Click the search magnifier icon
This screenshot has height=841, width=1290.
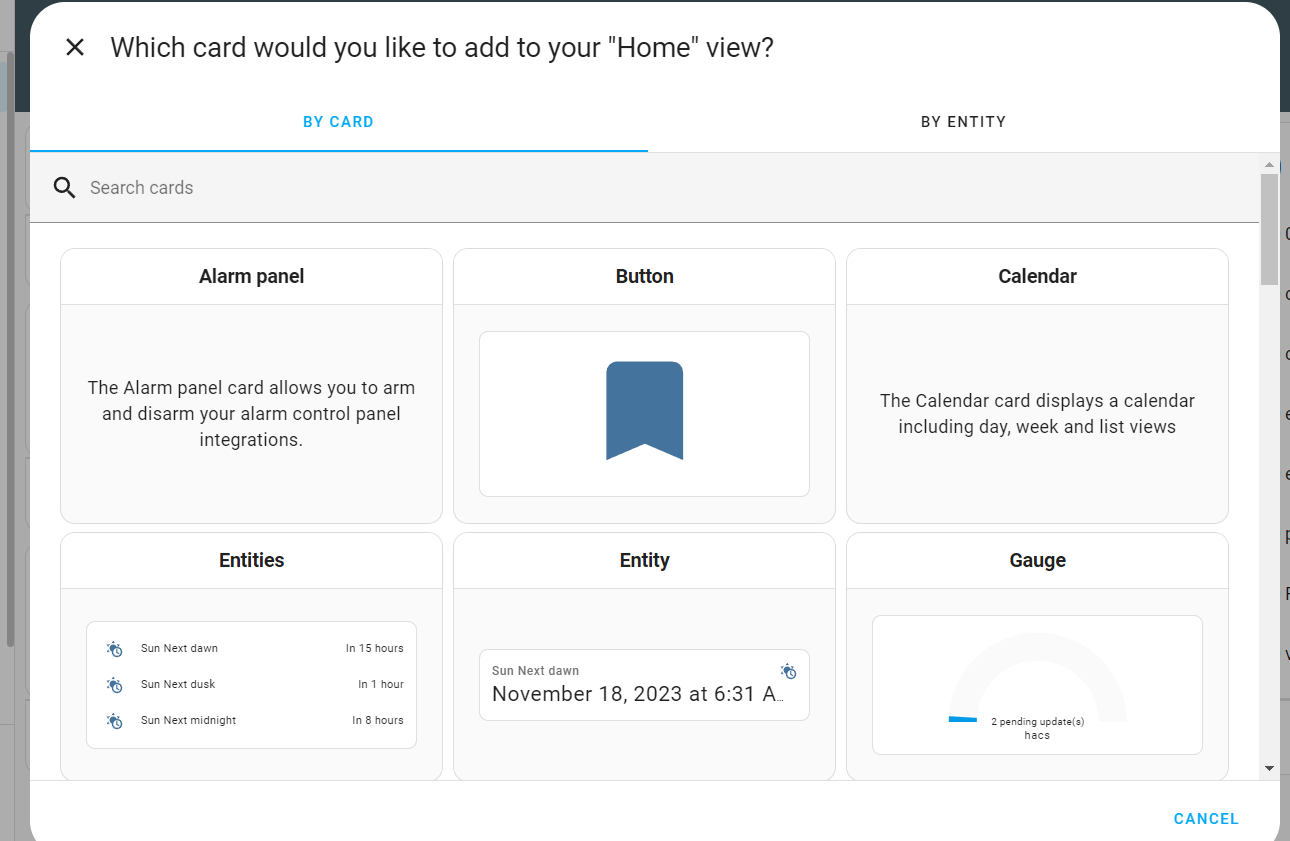tap(65, 188)
